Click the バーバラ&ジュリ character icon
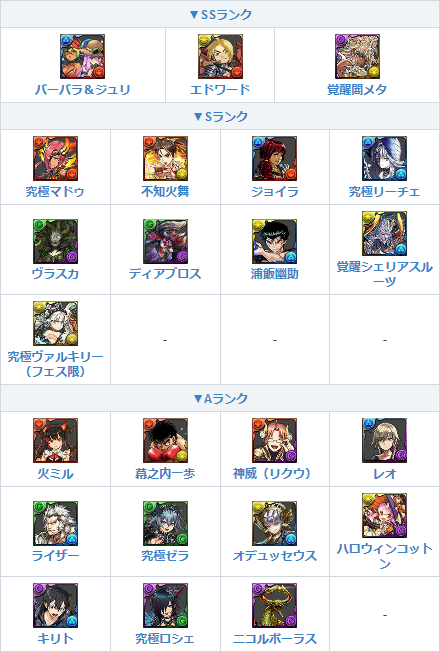The height and width of the screenshot is (652, 440). [x=82, y=56]
